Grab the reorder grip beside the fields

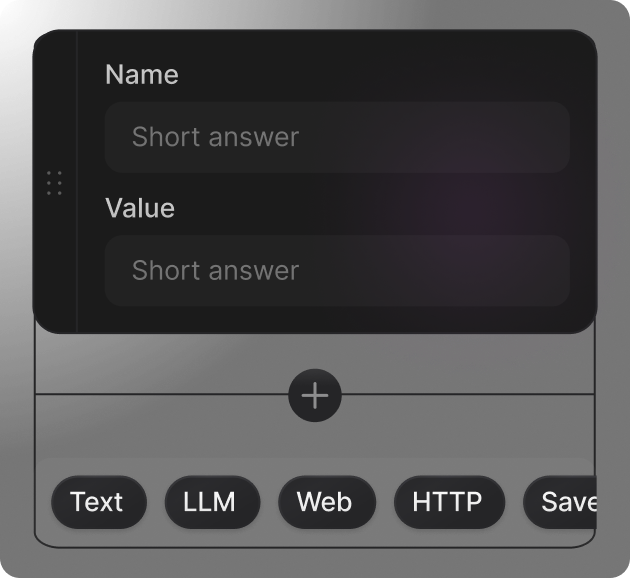click(x=54, y=183)
